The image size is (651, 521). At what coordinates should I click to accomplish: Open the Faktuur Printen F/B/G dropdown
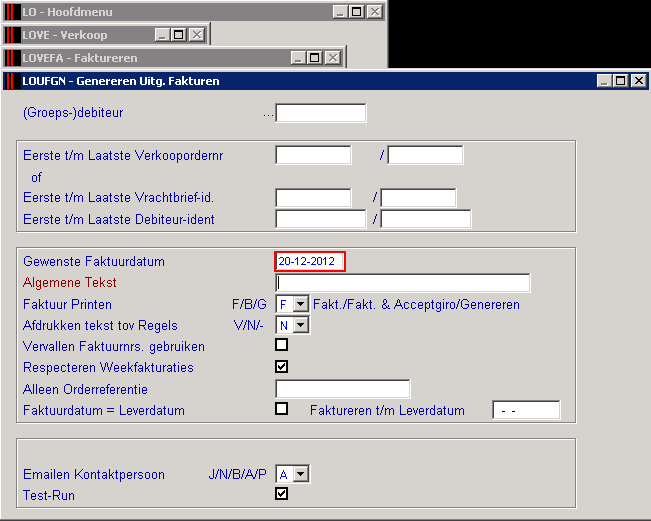click(301, 304)
